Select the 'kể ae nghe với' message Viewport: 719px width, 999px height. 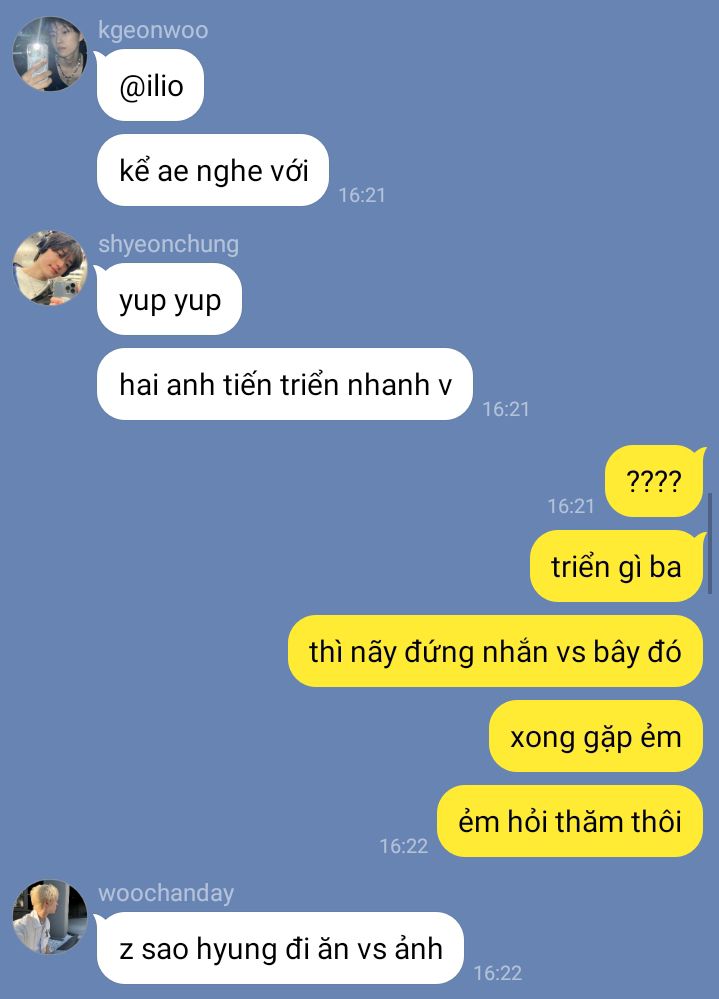click(x=213, y=170)
